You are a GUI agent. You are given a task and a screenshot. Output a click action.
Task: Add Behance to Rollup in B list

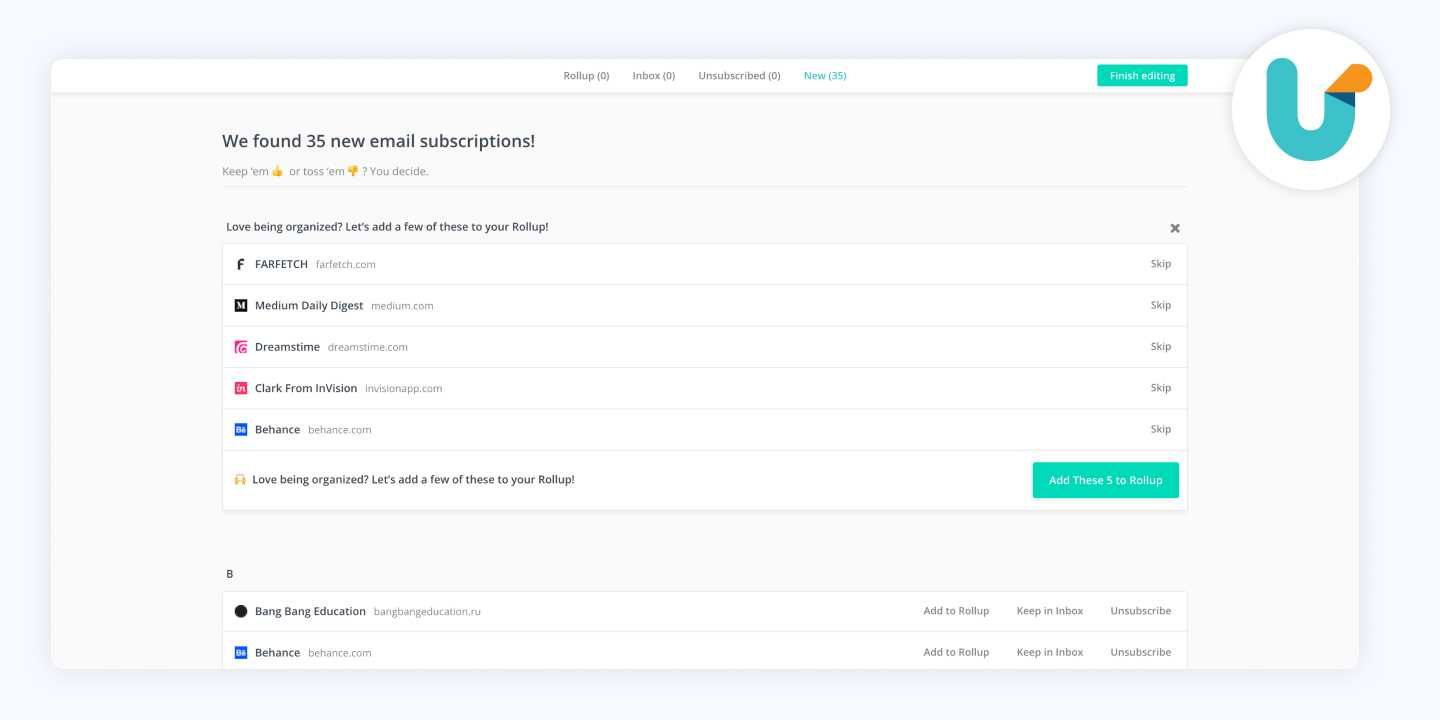point(956,652)
